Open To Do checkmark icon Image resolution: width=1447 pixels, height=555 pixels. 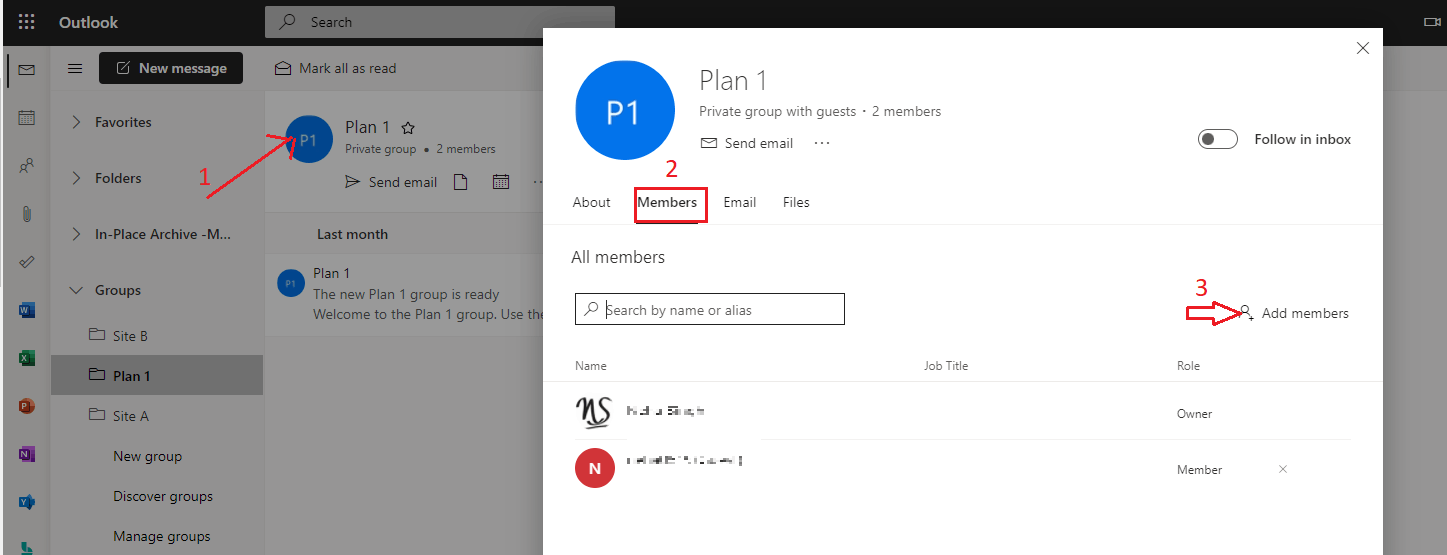(x=27, y=262)
